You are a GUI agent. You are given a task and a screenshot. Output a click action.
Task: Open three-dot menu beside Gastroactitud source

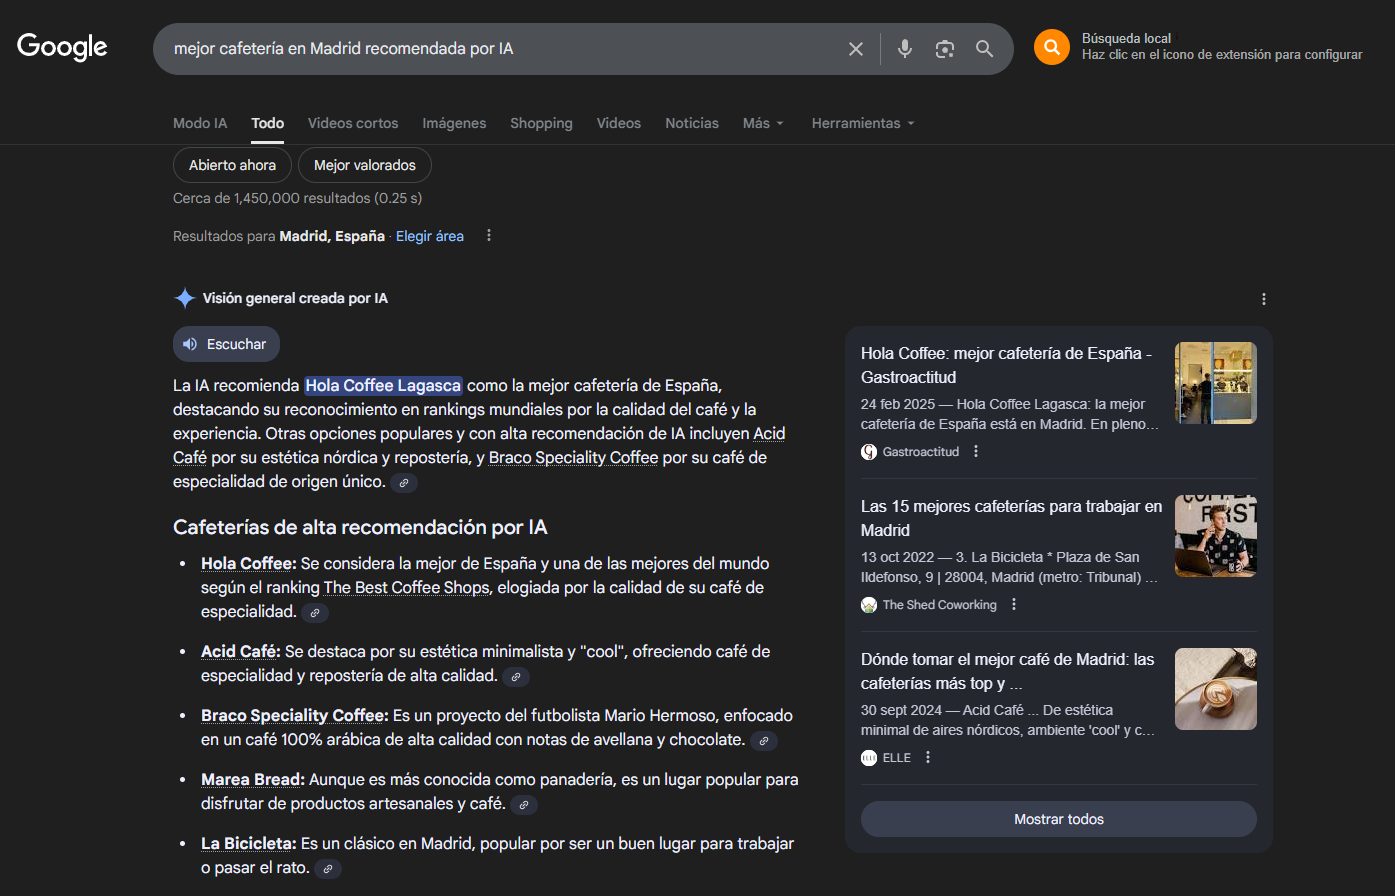[x=976, y=452]
